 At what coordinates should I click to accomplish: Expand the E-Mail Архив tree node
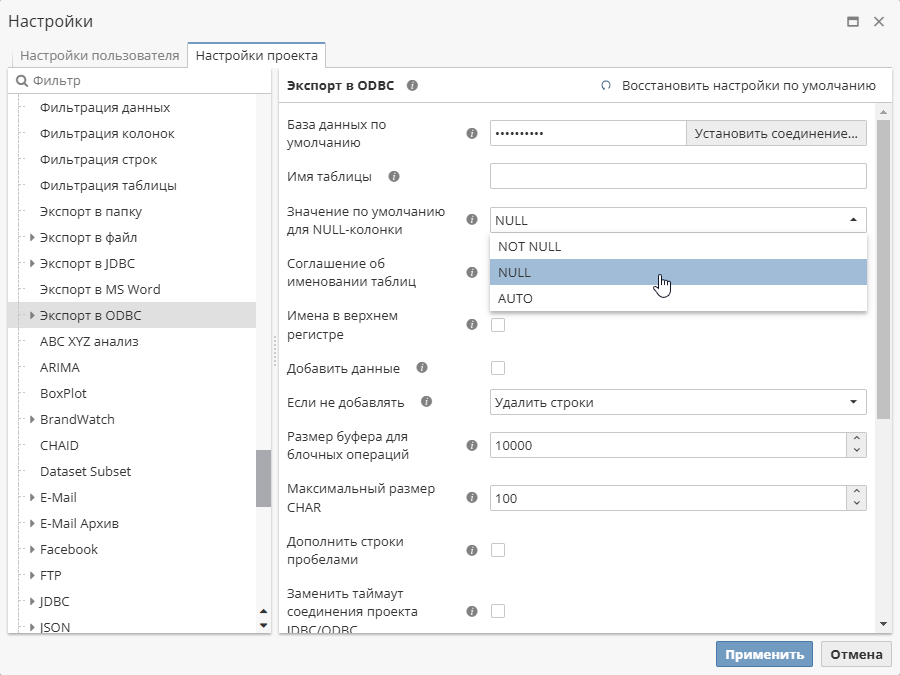tap(32, 523)
